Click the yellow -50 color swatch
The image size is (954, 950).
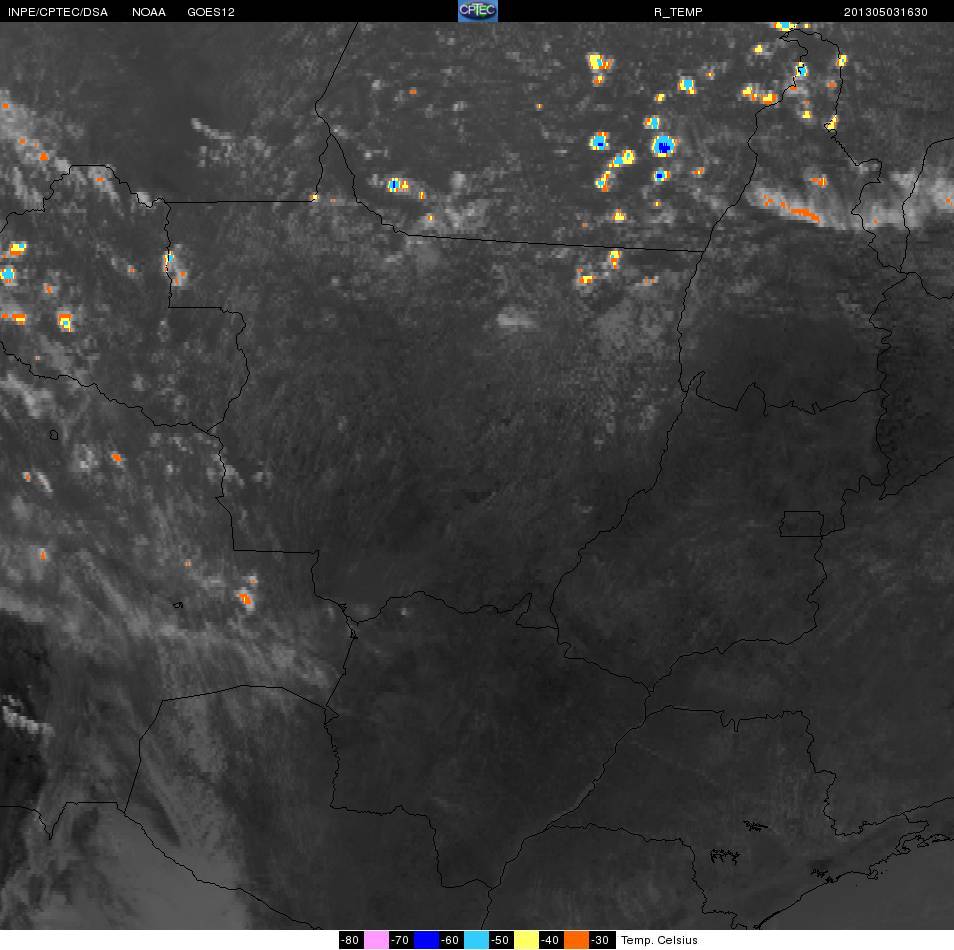click(x=526, y=940)
